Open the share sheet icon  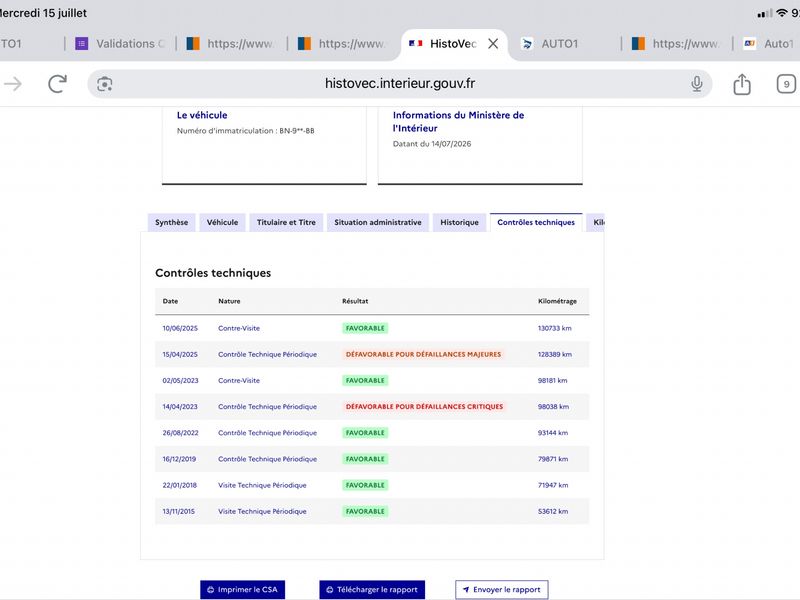click(x=742, y=84)
